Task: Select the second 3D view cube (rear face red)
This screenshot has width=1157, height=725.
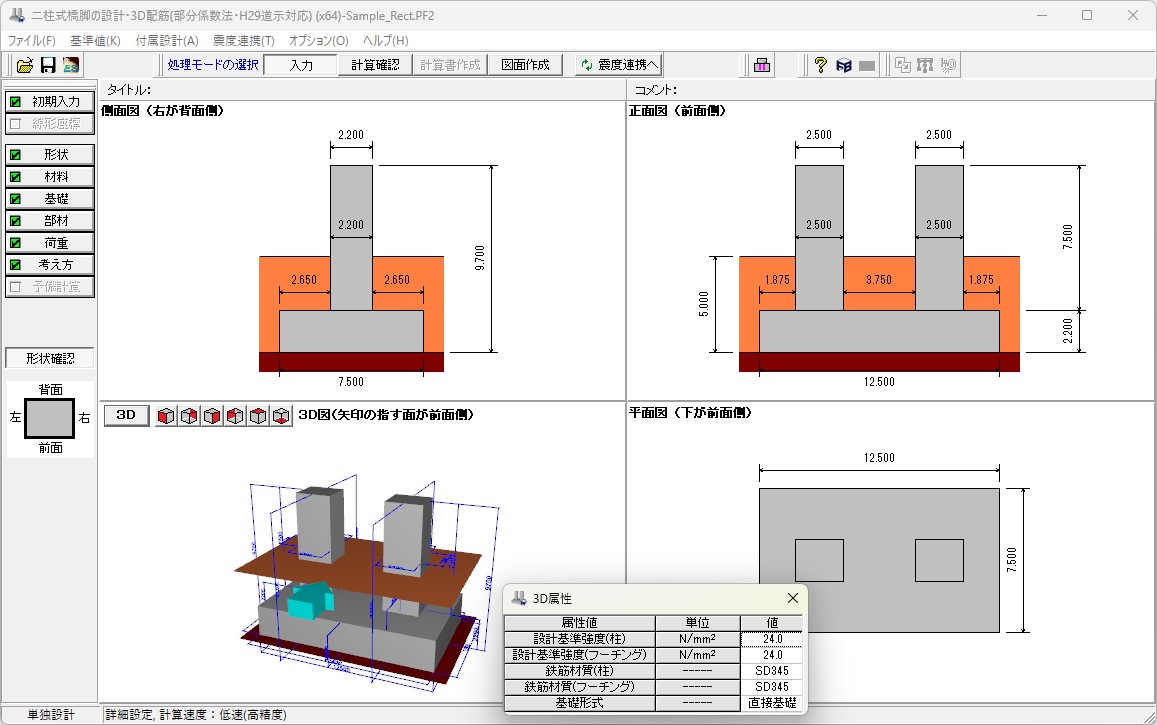Action: pos(189,416)
